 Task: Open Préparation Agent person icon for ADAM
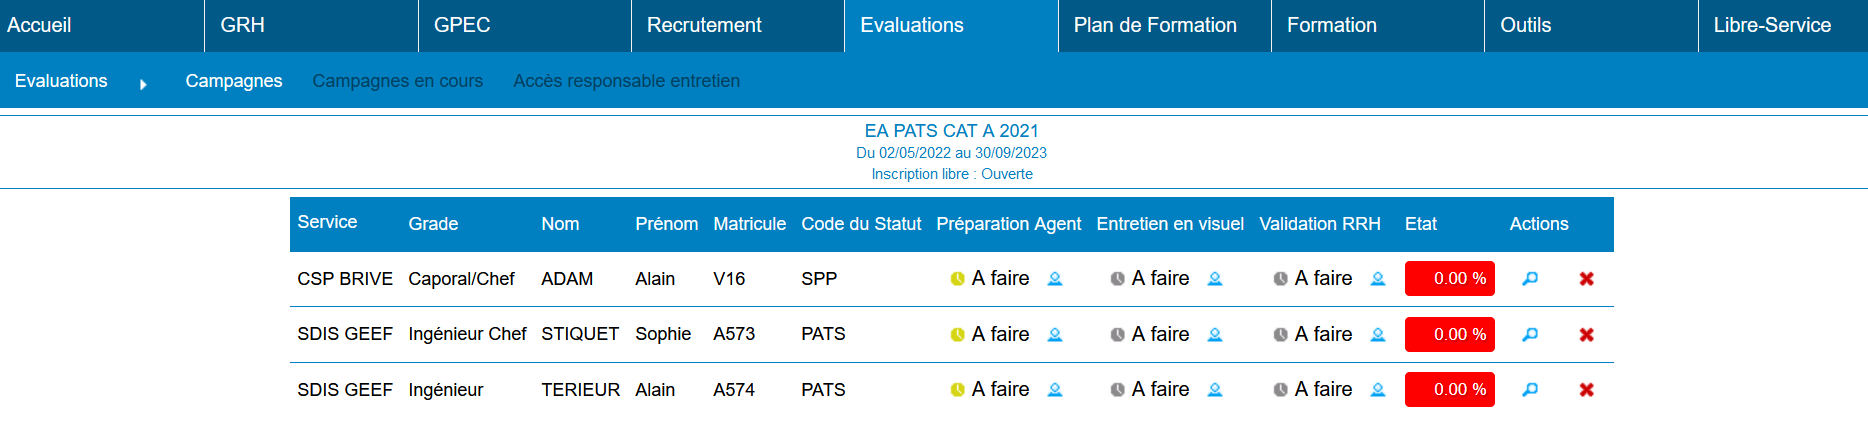[1055, 279]
